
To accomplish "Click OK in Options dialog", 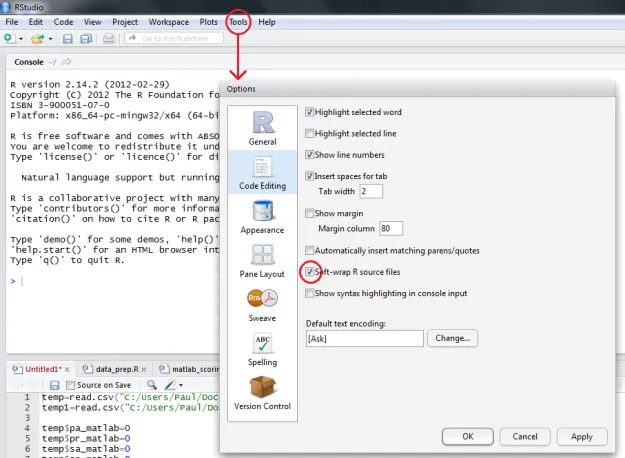I will click(468, 436).
